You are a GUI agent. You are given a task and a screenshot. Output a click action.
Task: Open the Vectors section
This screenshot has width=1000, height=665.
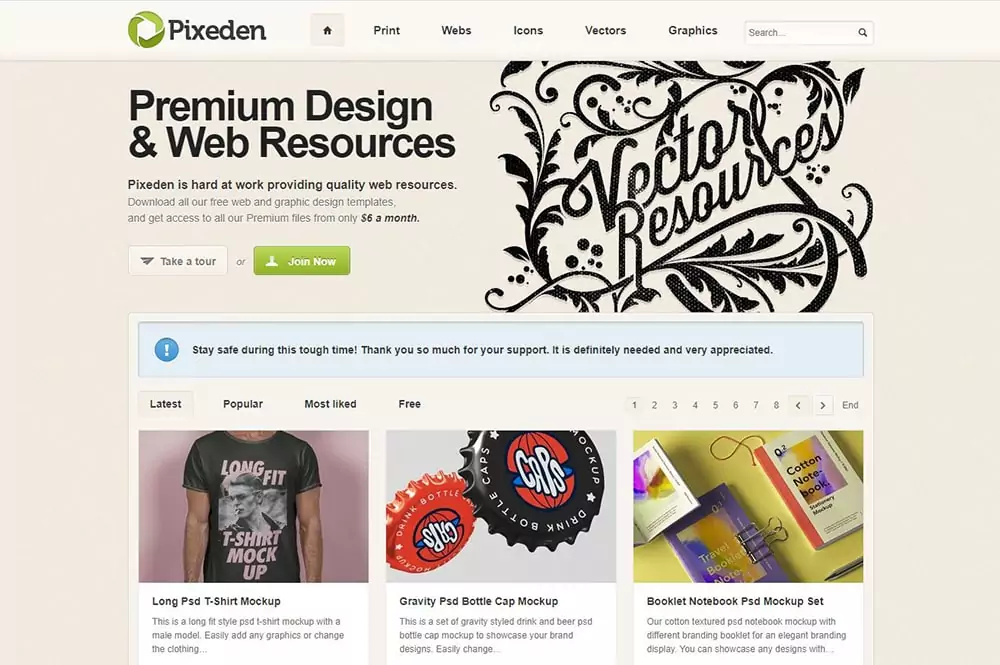tap(605, 31)
